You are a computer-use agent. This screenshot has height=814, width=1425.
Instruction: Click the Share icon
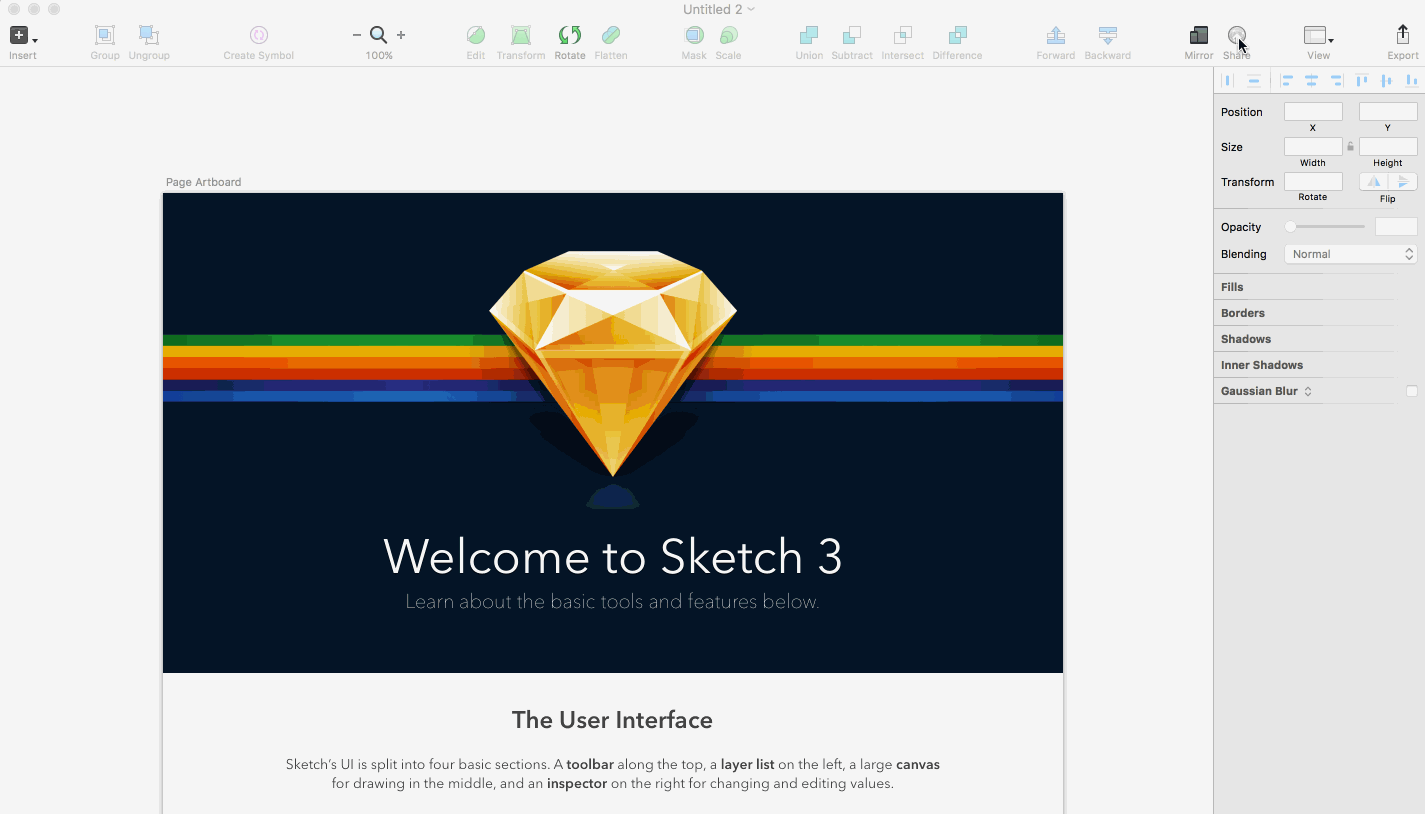click(1237, 36)
